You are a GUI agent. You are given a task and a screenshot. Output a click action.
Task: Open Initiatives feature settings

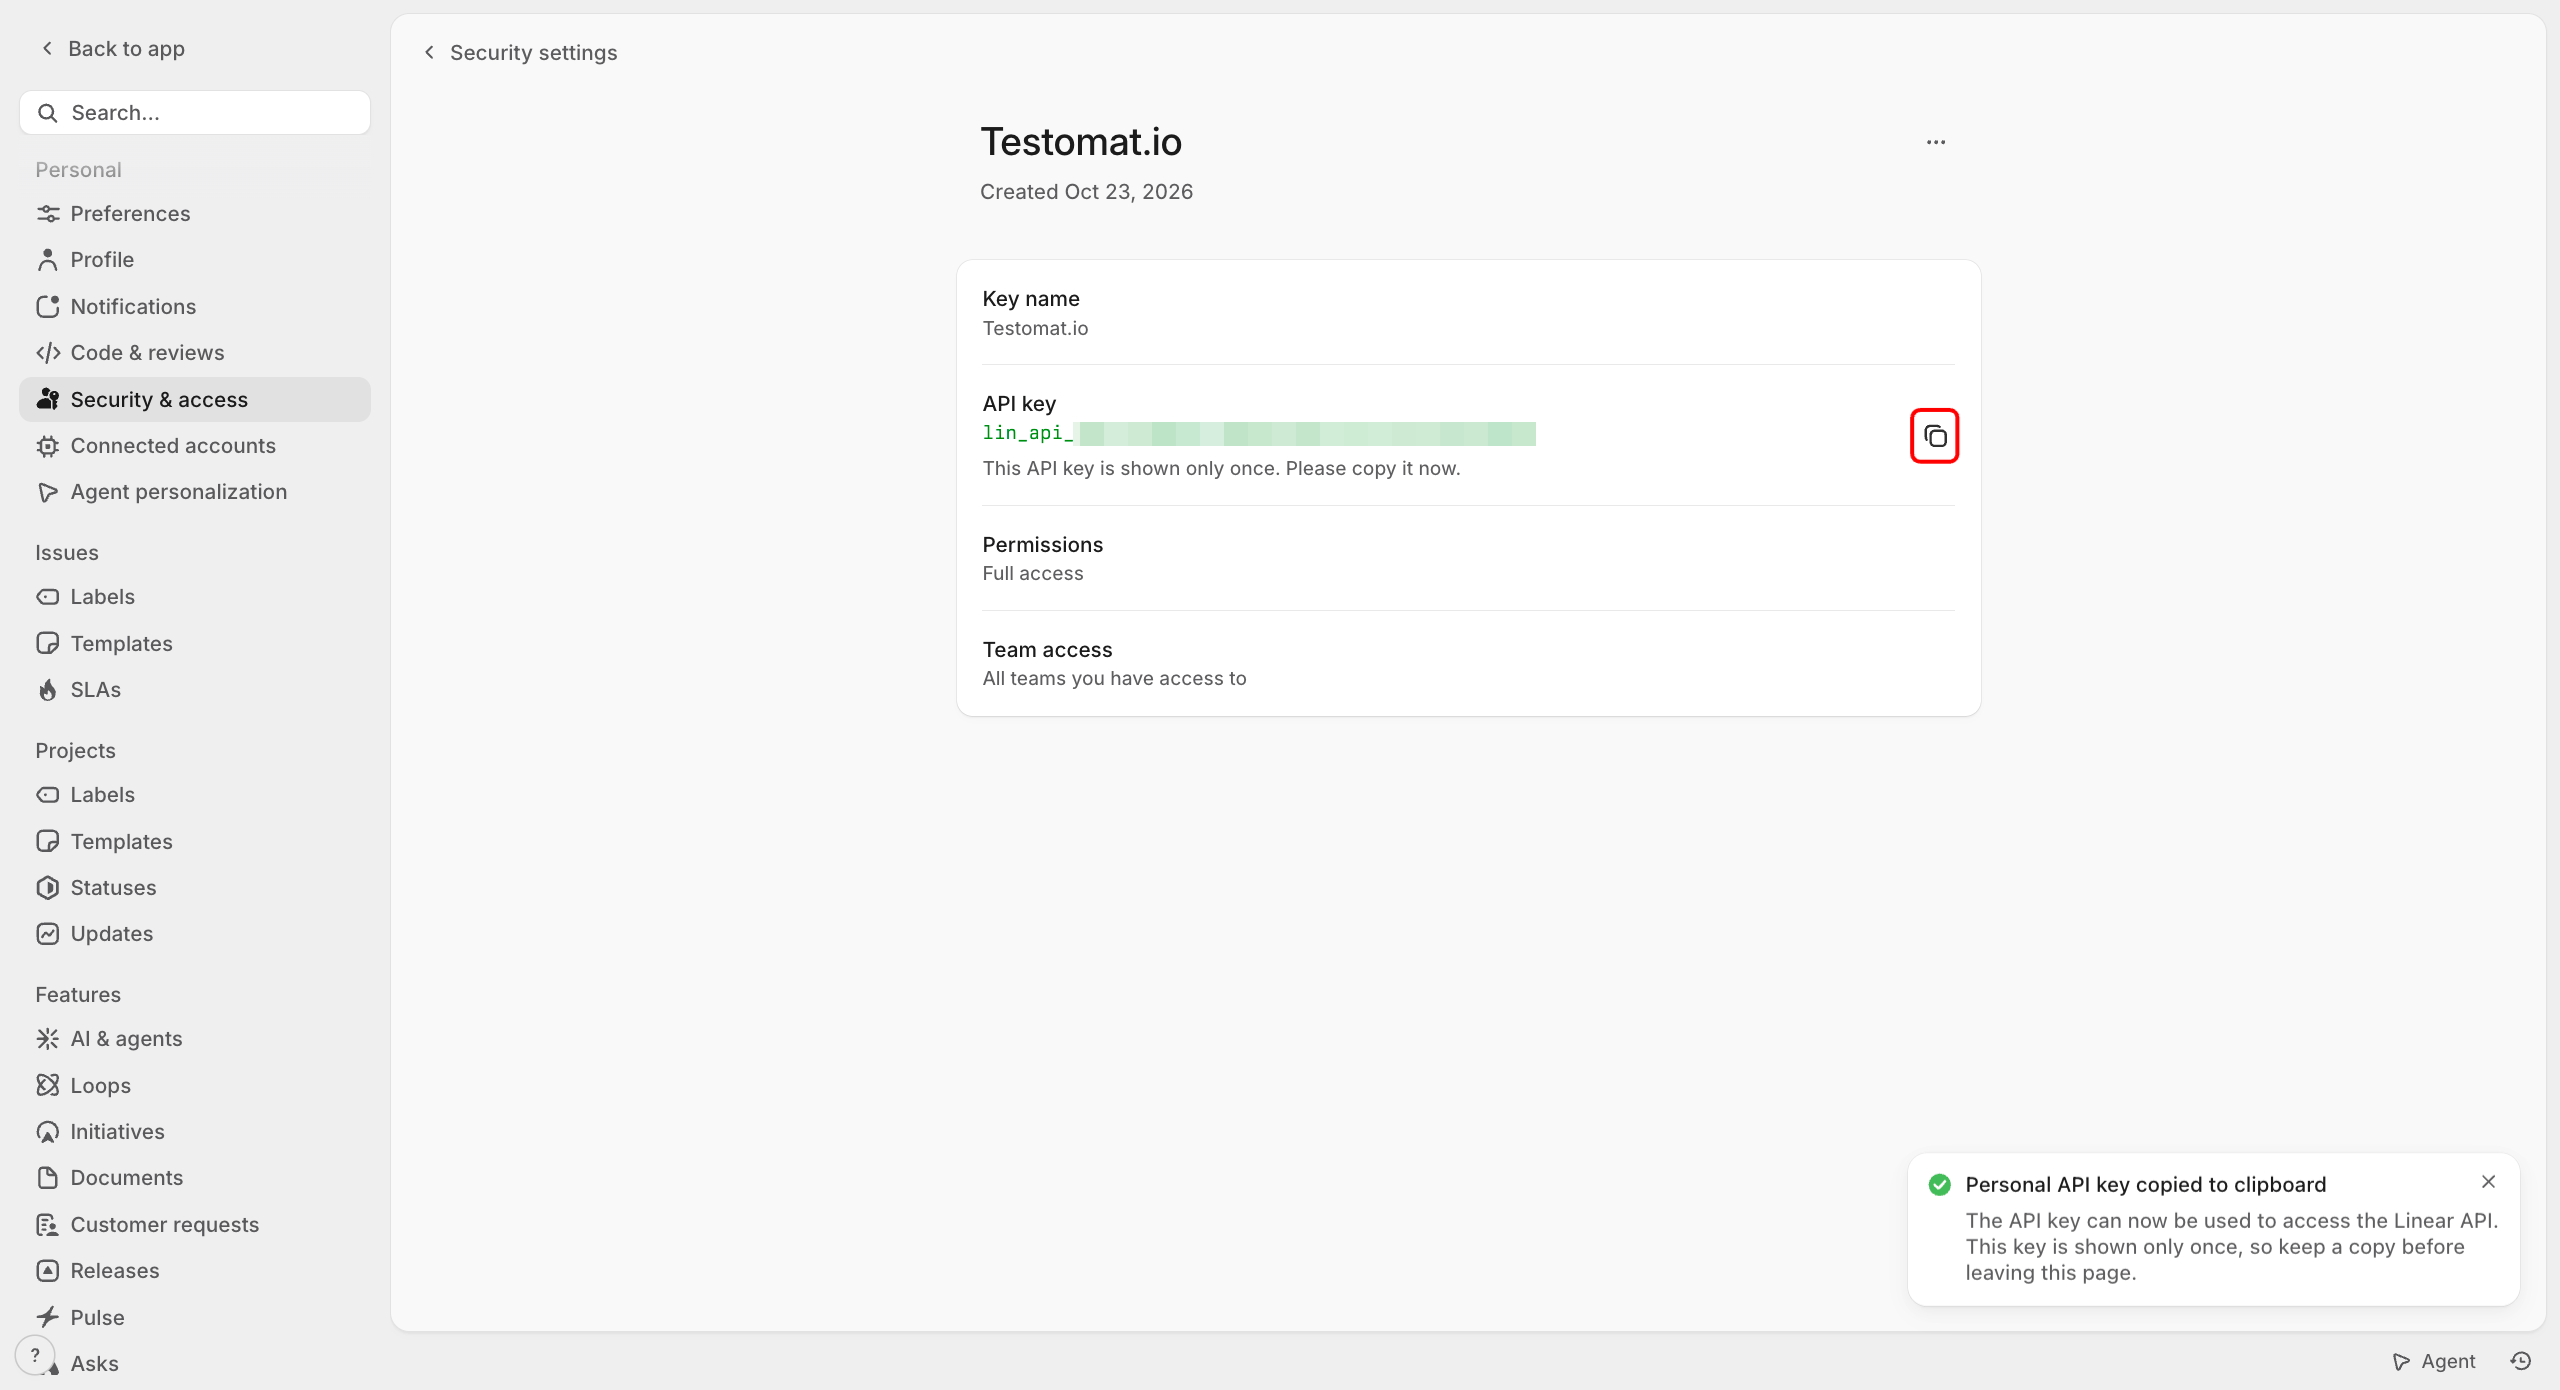pos(195,1132)
